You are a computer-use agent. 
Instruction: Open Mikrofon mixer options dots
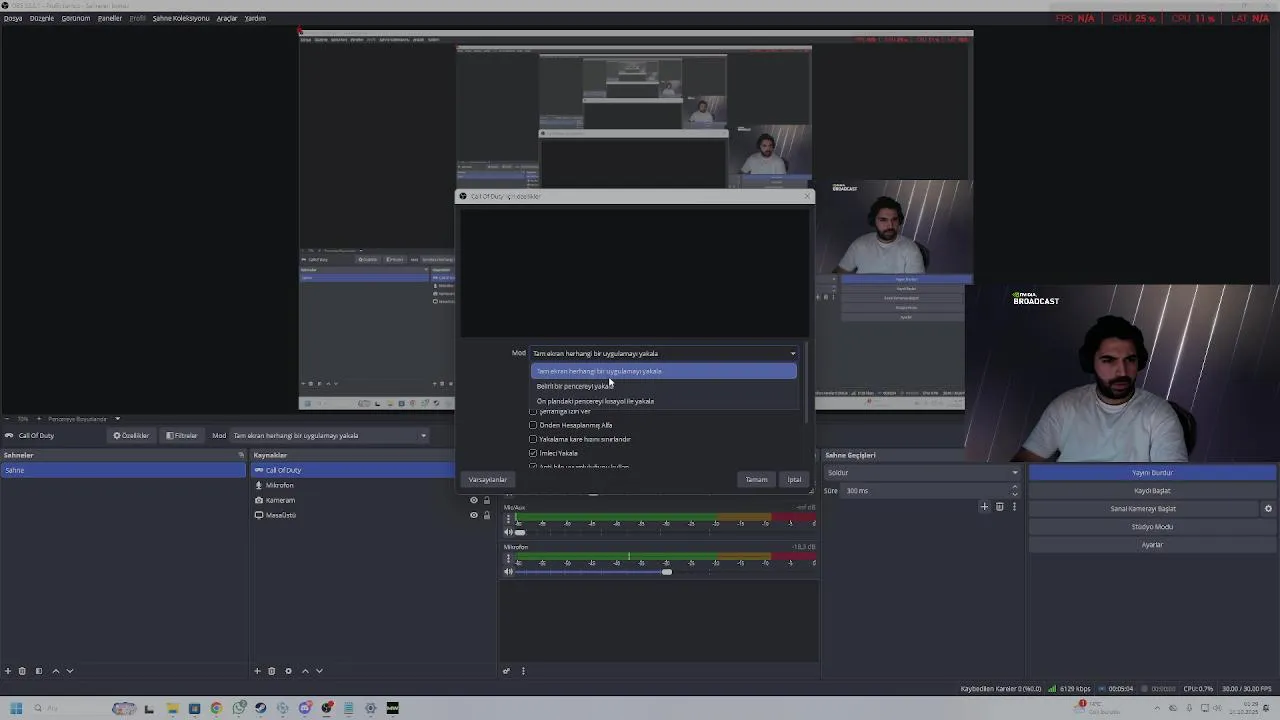click(508, 558)
